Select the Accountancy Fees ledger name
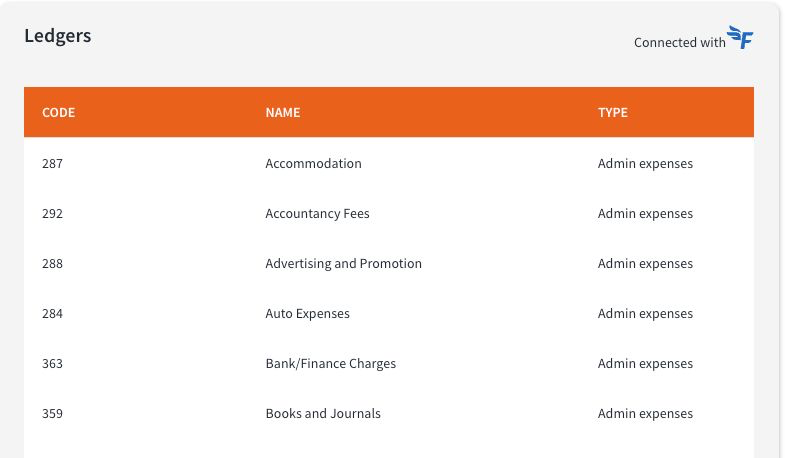The height and width of the screenshot is (458, 785). [317, 213]
